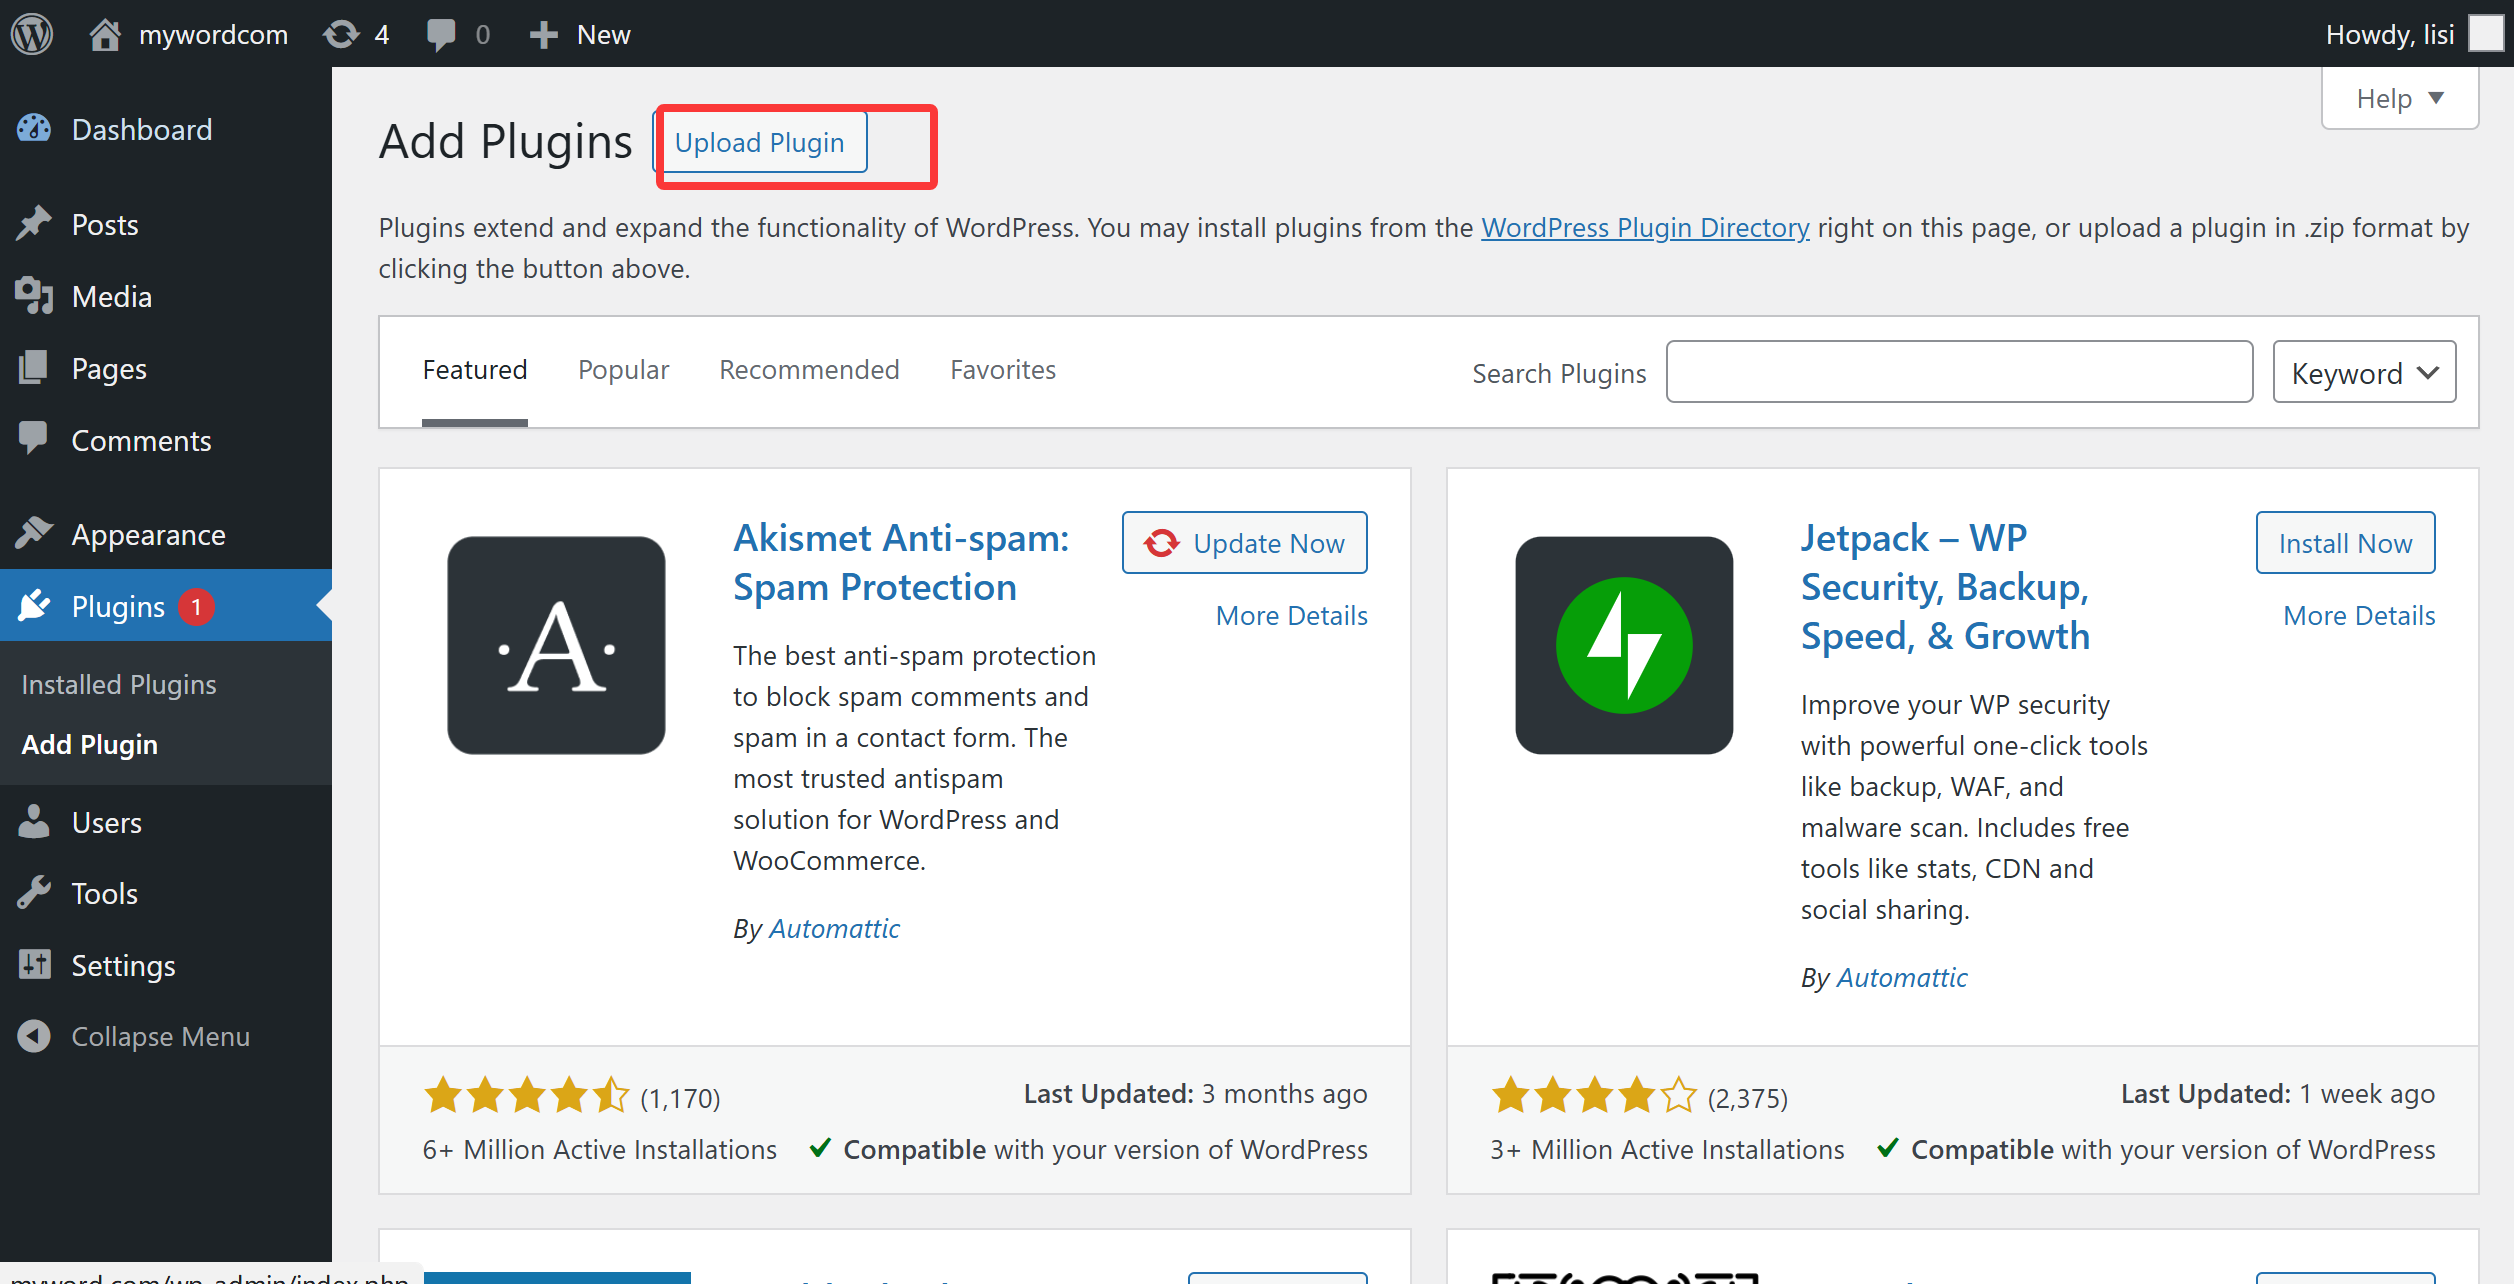The height and width of the screenshot is (1284, 2514).
Task: Click the New plus icon in admin bar
Action: coord(542,33)
